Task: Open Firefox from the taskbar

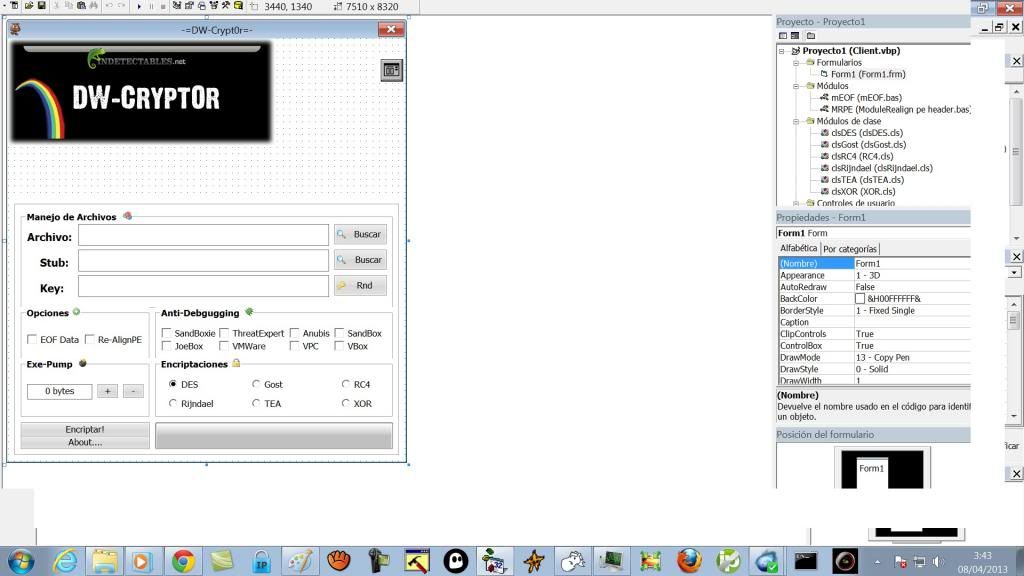Action: (x=688, y=561)
